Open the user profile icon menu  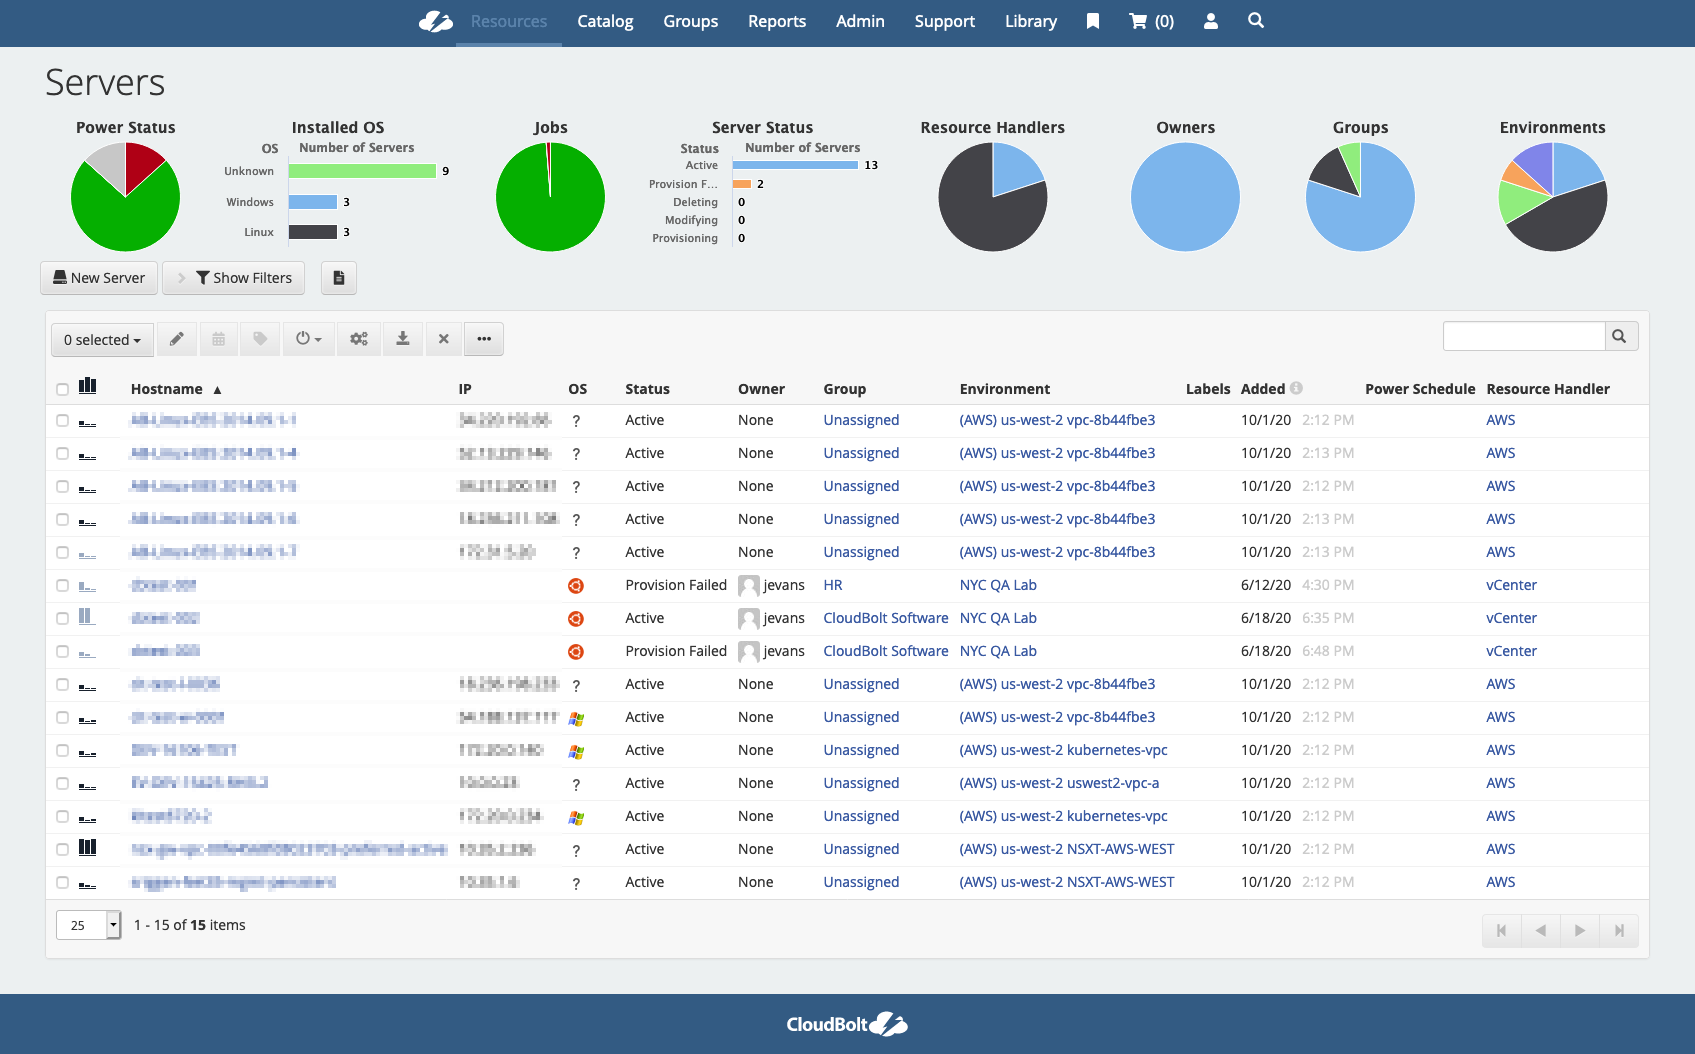tap(1211, 21)
